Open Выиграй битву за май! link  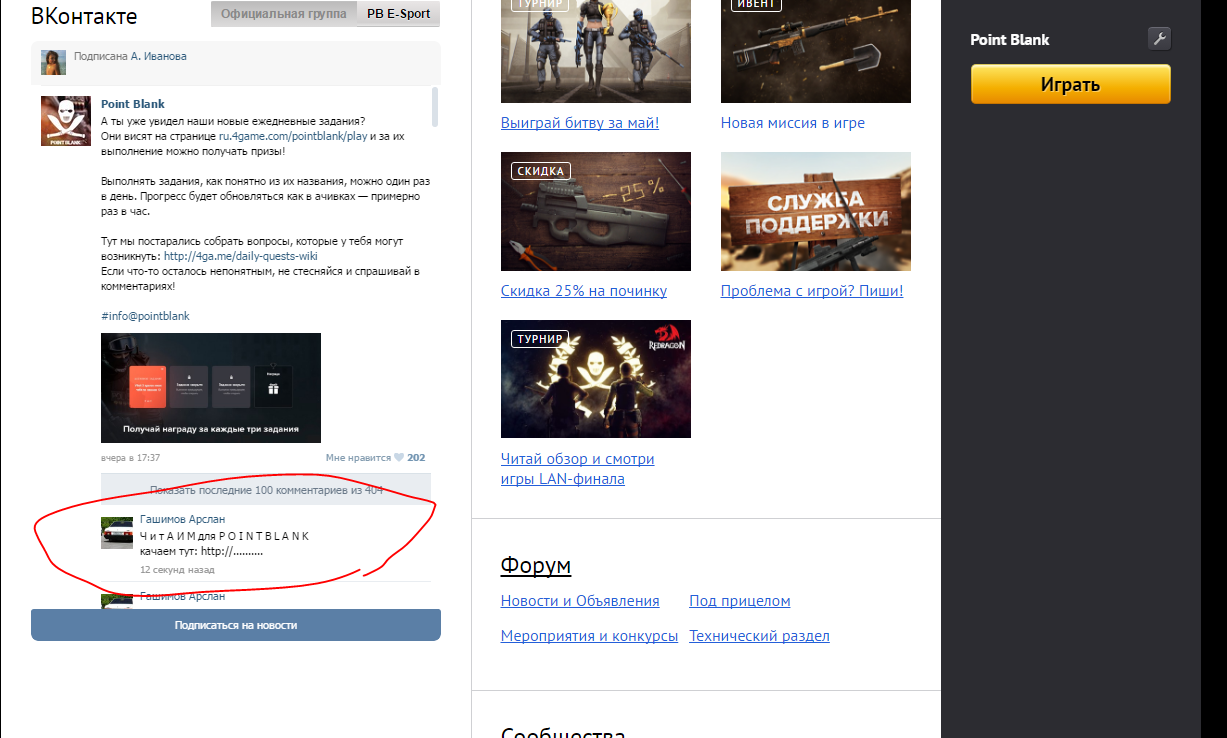click(x=580, y=123)
